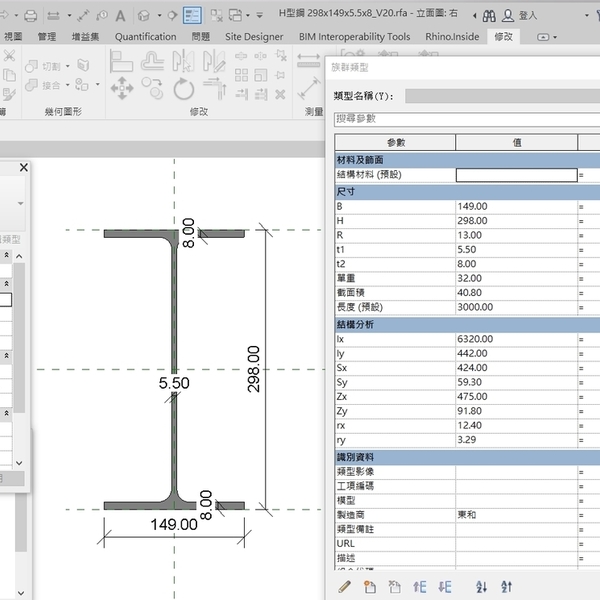Click the Delete Parameter icon
This screenshot has width=600, height=600.
pyautogui.click(x=394, y=587)
